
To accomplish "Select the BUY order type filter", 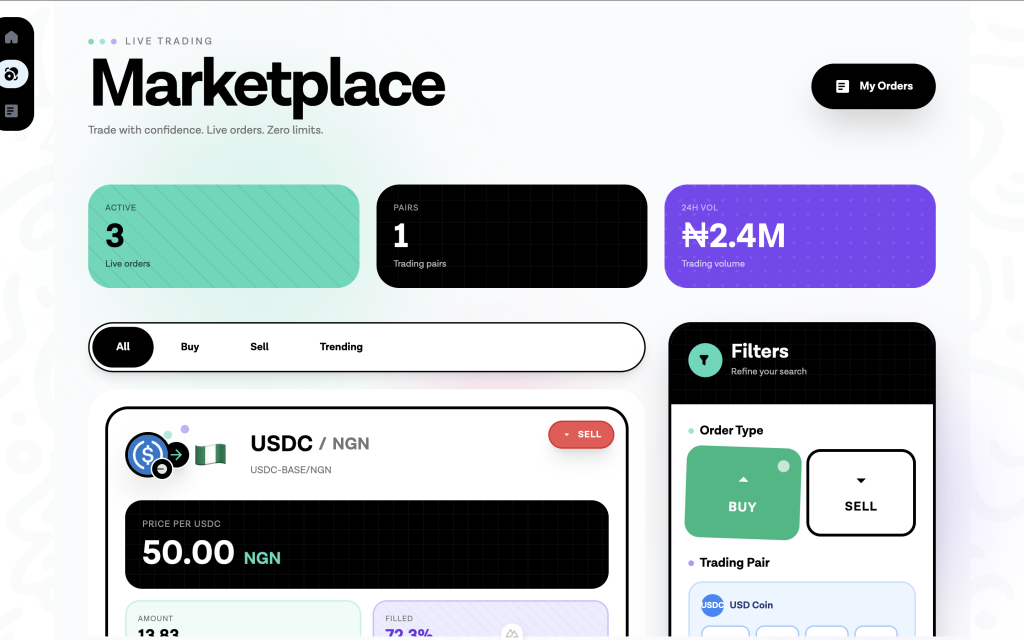I will [x=743, y=493].
